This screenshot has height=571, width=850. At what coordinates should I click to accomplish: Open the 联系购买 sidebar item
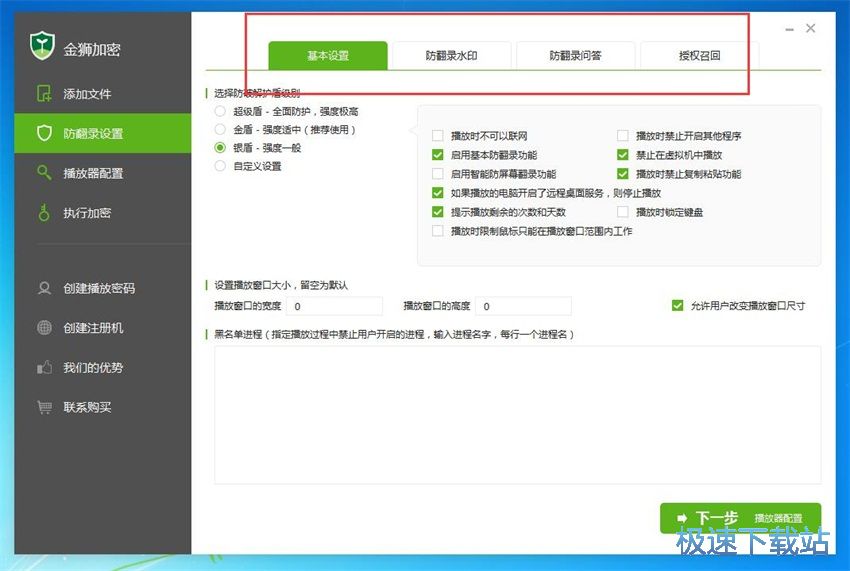(x=102, y=407)
